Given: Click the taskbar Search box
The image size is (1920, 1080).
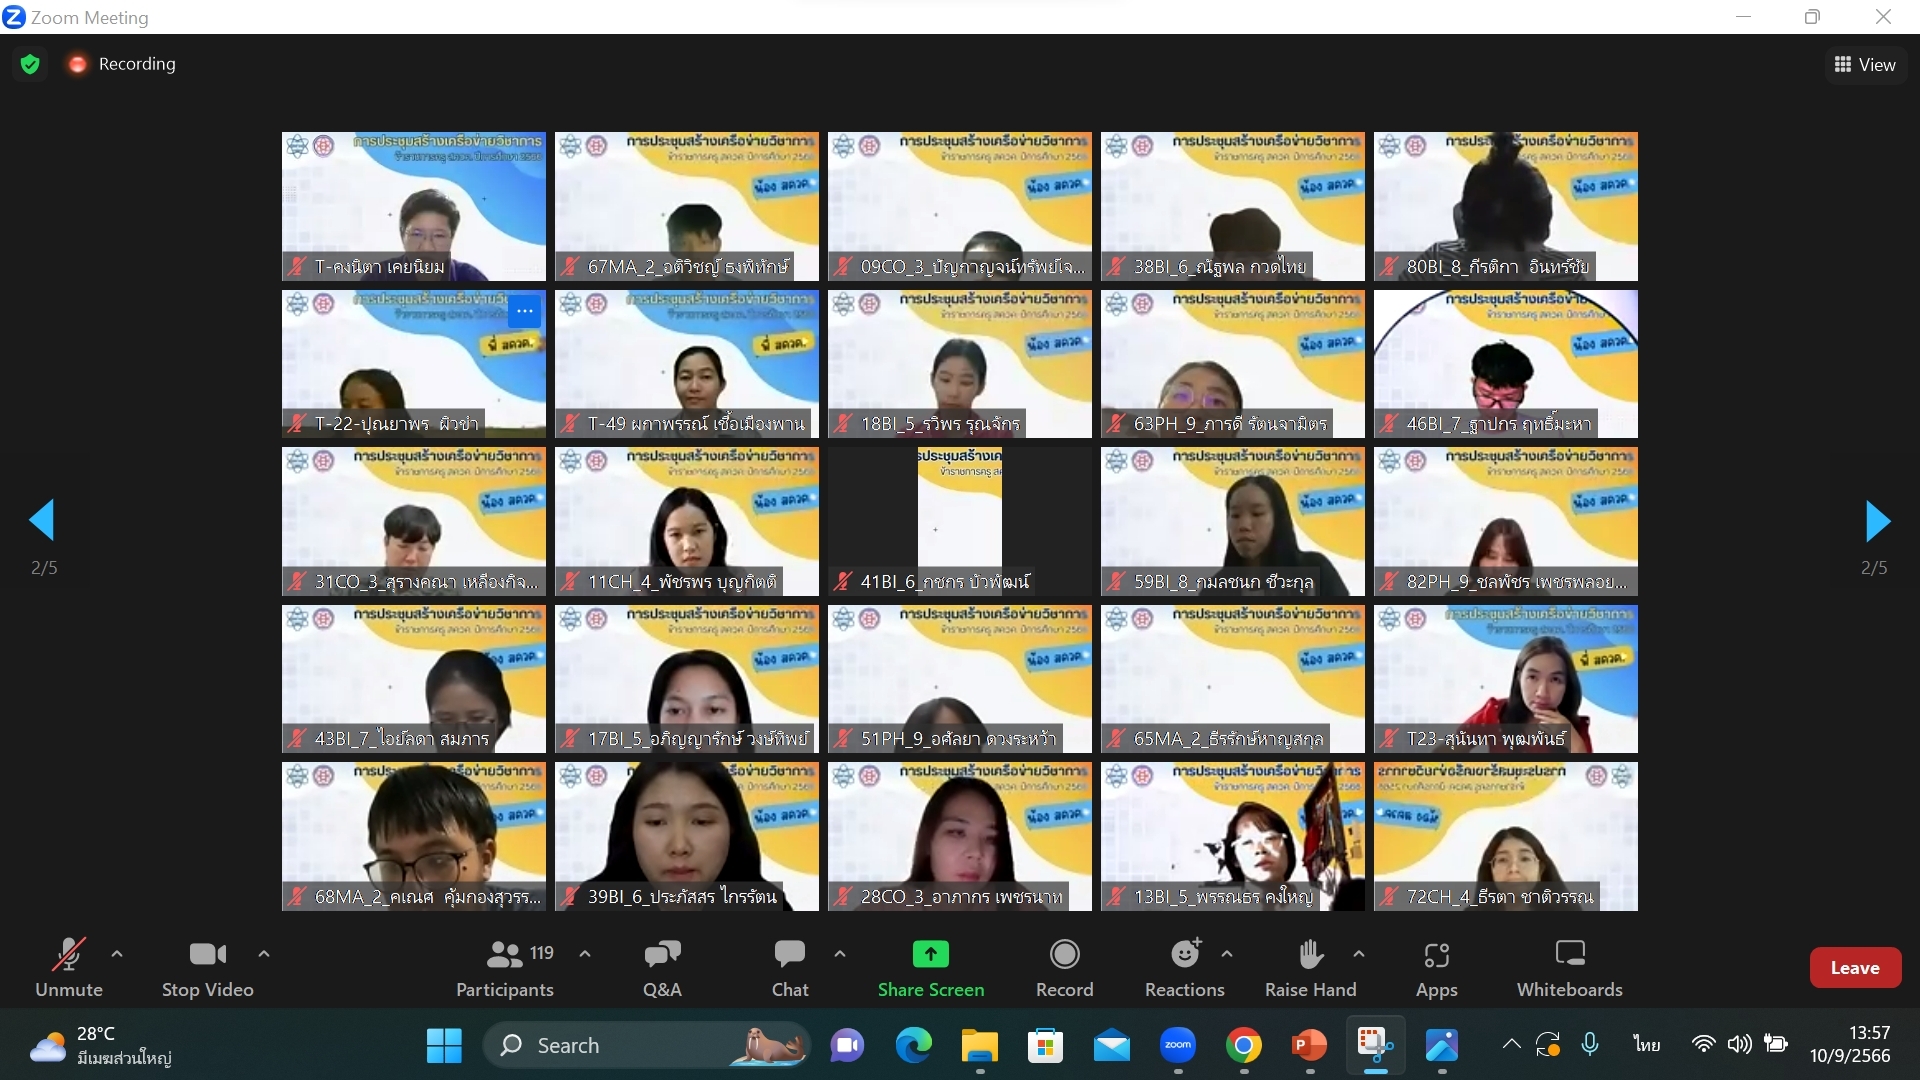Looking at the screenshot, I should pyautogui.click(x=647, y=1046).
